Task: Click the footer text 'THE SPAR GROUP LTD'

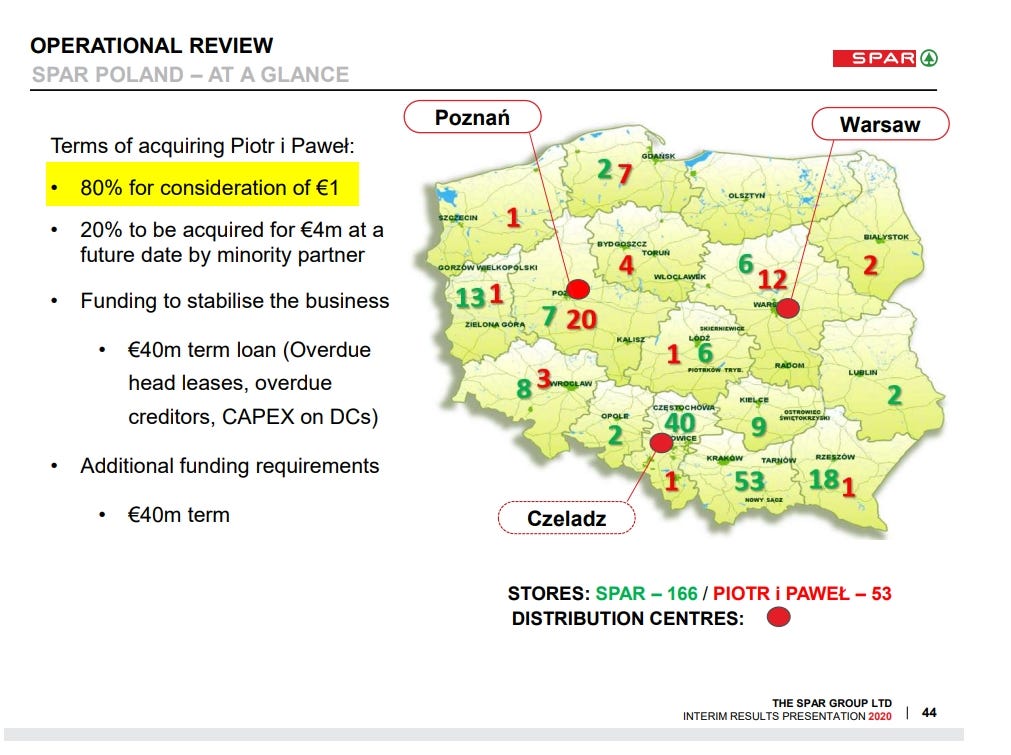Action: [x=832, y=703]
